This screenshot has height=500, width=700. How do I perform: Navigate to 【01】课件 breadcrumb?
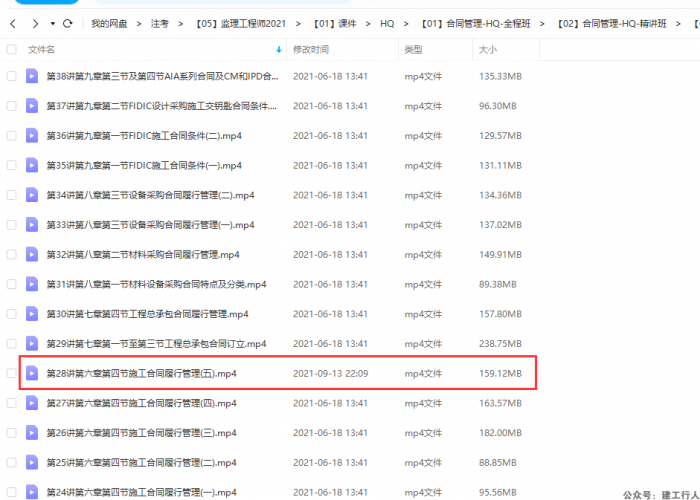[334, 24]
